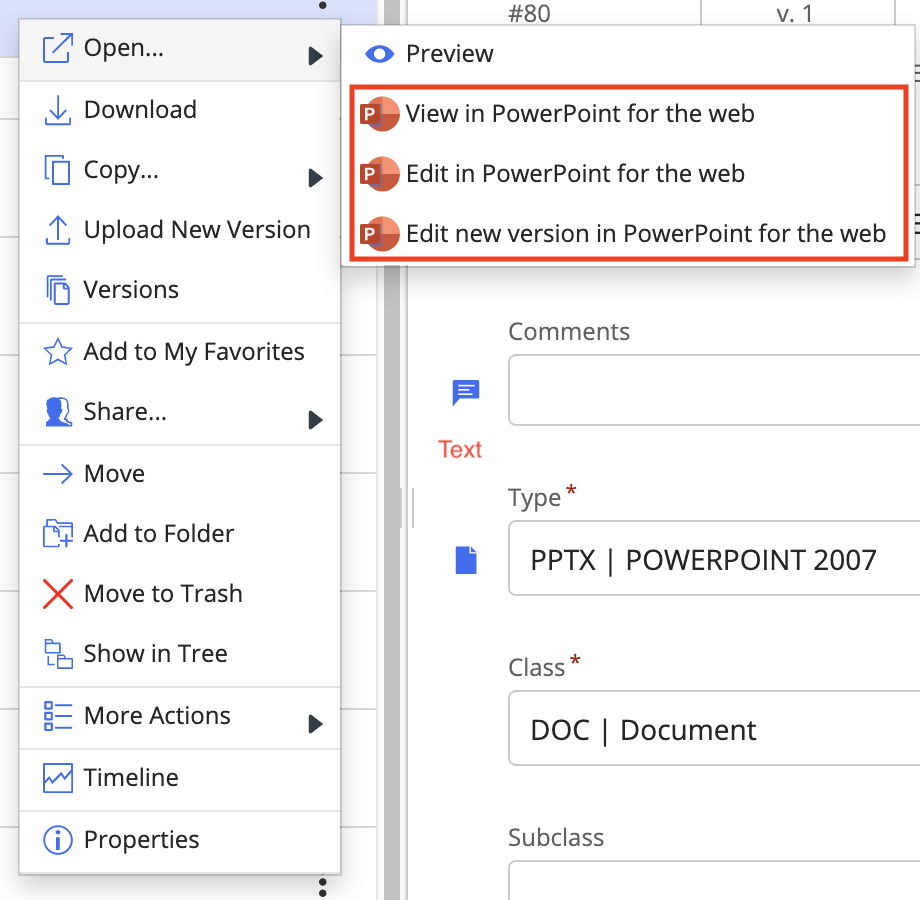The width and height of the screenshot is (920, 900).
Task: Click the Show in Tree icon
Action: point(58,654)
